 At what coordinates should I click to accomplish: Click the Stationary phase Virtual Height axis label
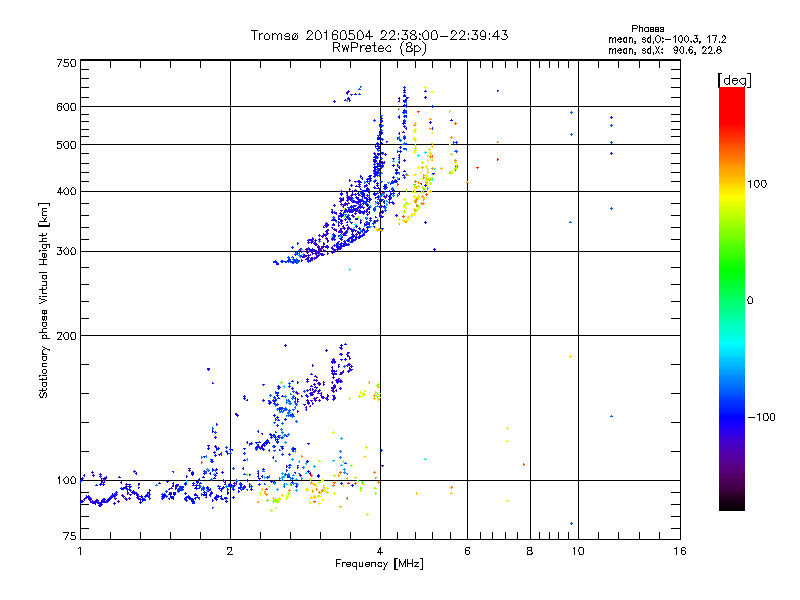pyautogui.click(x=44, y=302)
